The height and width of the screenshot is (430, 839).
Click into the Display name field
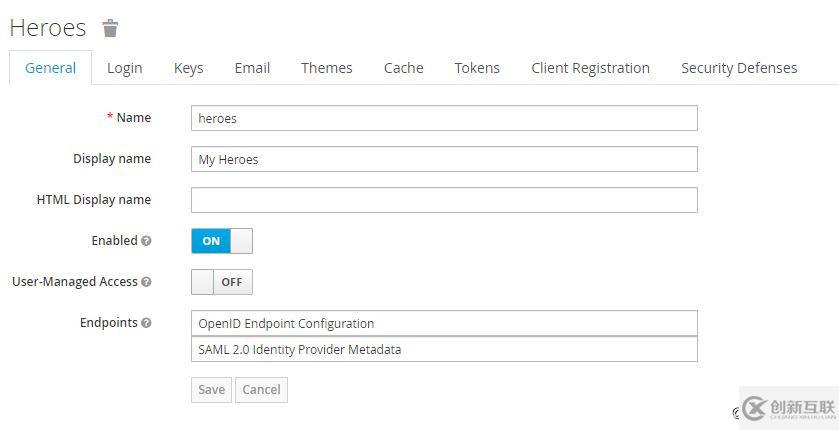pyautogui.click(x=443, y=159)
